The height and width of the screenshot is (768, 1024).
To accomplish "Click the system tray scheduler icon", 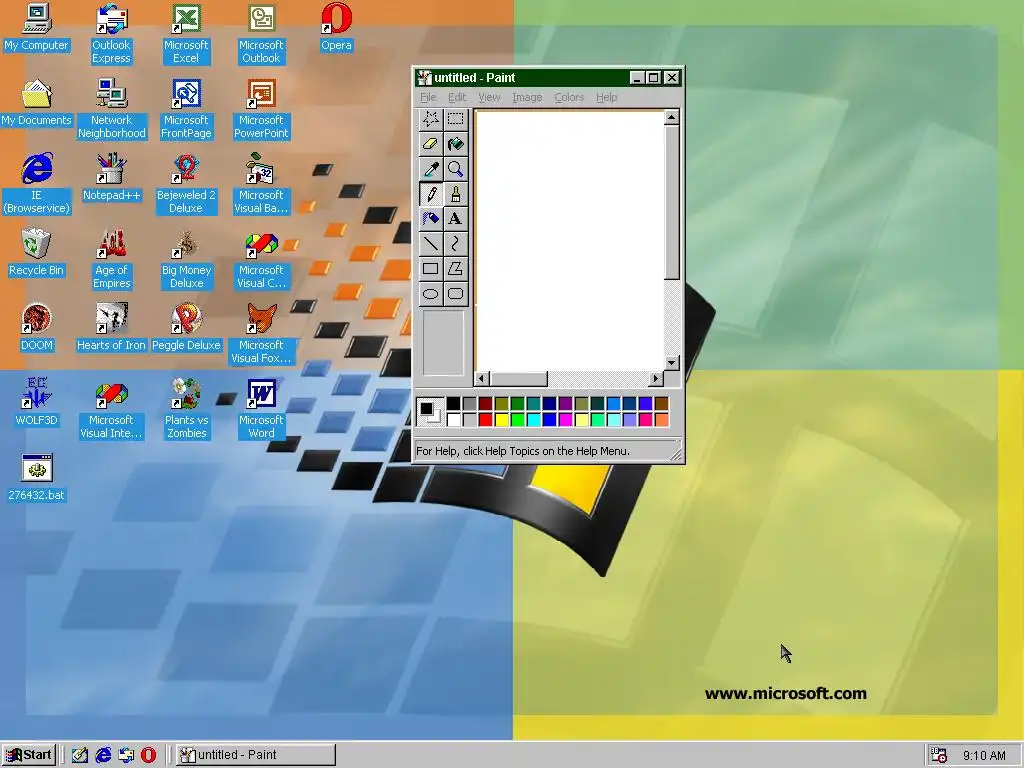I will pyautogui.click(x=939, y=755).
